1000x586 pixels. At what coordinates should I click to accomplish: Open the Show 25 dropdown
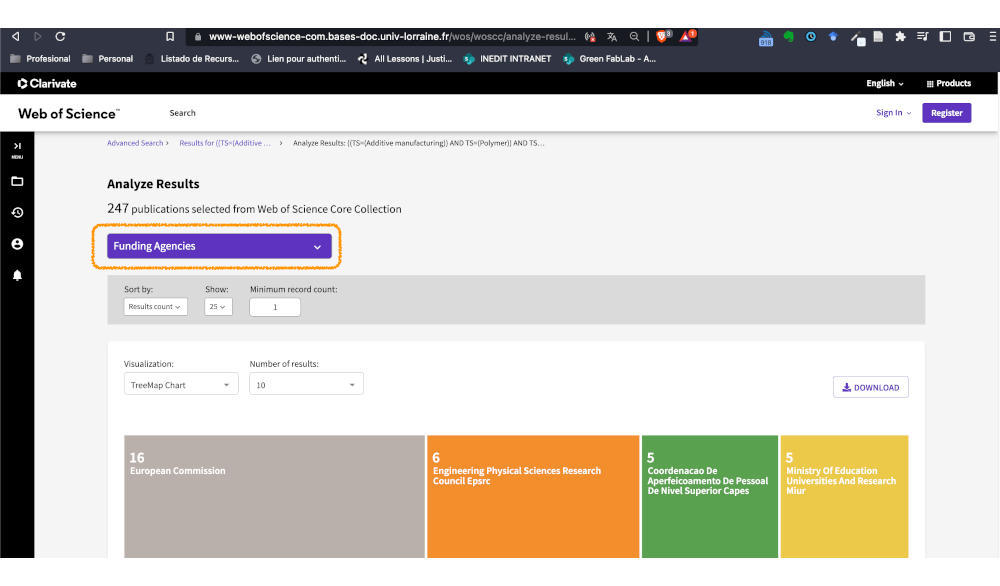coord(218,307)
